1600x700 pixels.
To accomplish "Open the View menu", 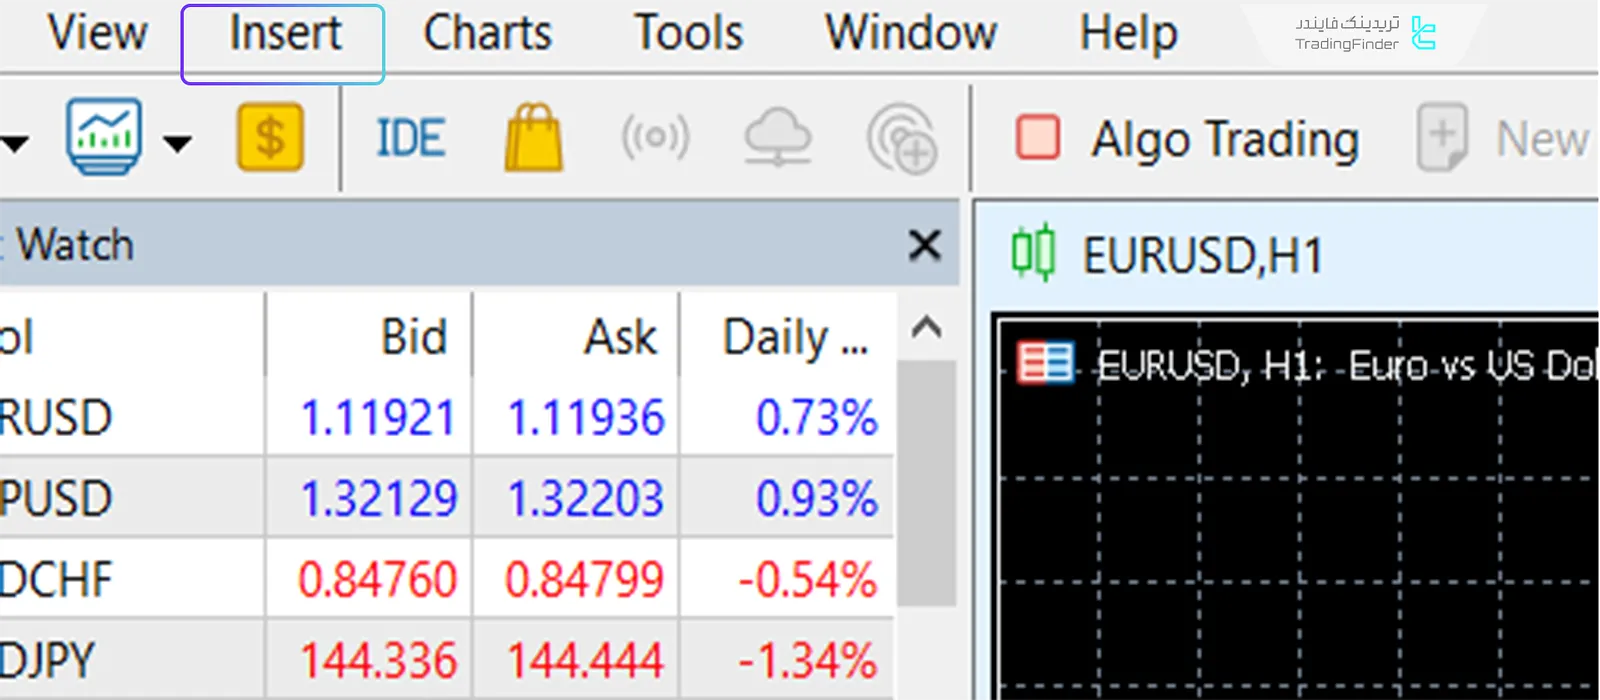I will [x=97, y=34].
